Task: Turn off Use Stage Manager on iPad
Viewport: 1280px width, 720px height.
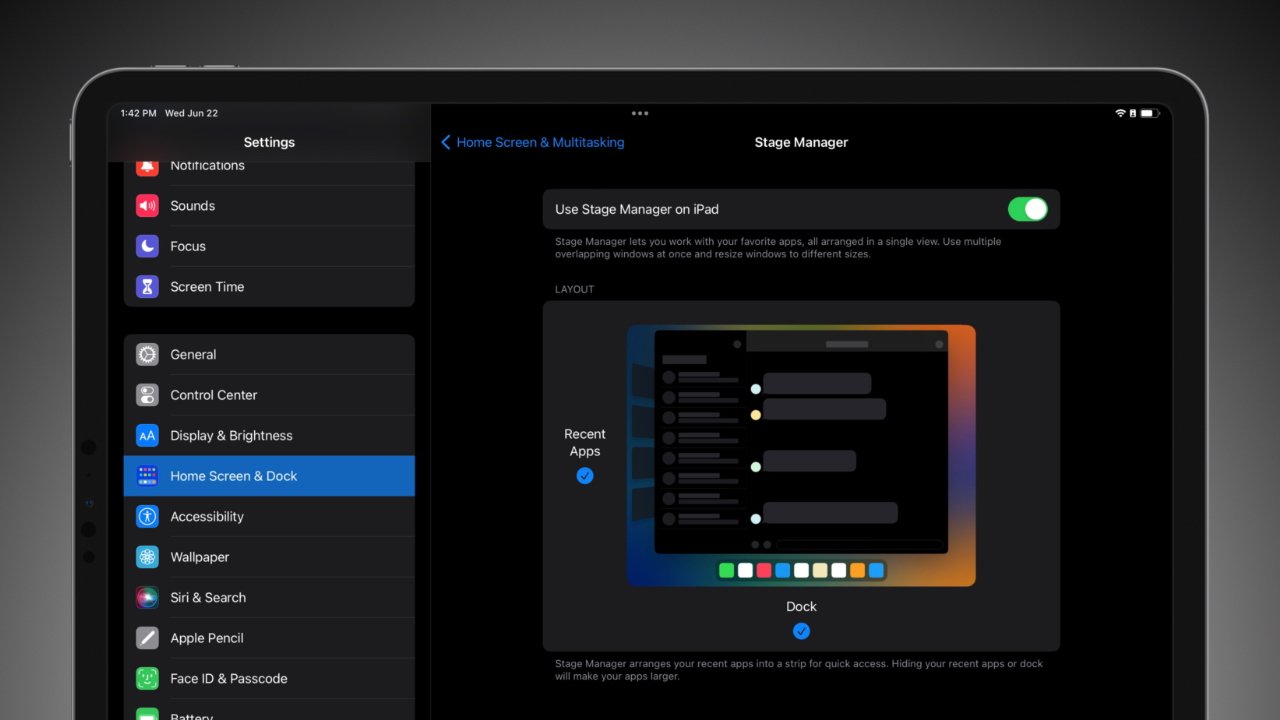Action: click(1027, 209)
